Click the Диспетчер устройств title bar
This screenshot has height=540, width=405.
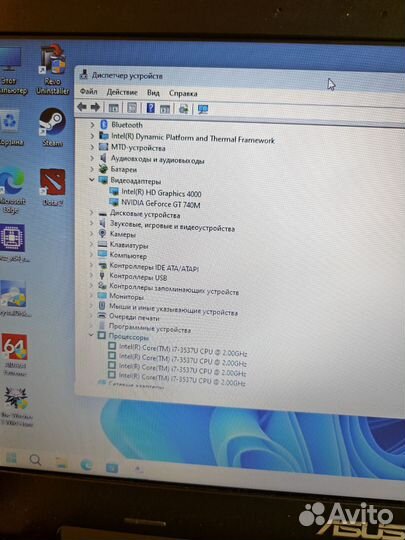[x=240, y=78]
